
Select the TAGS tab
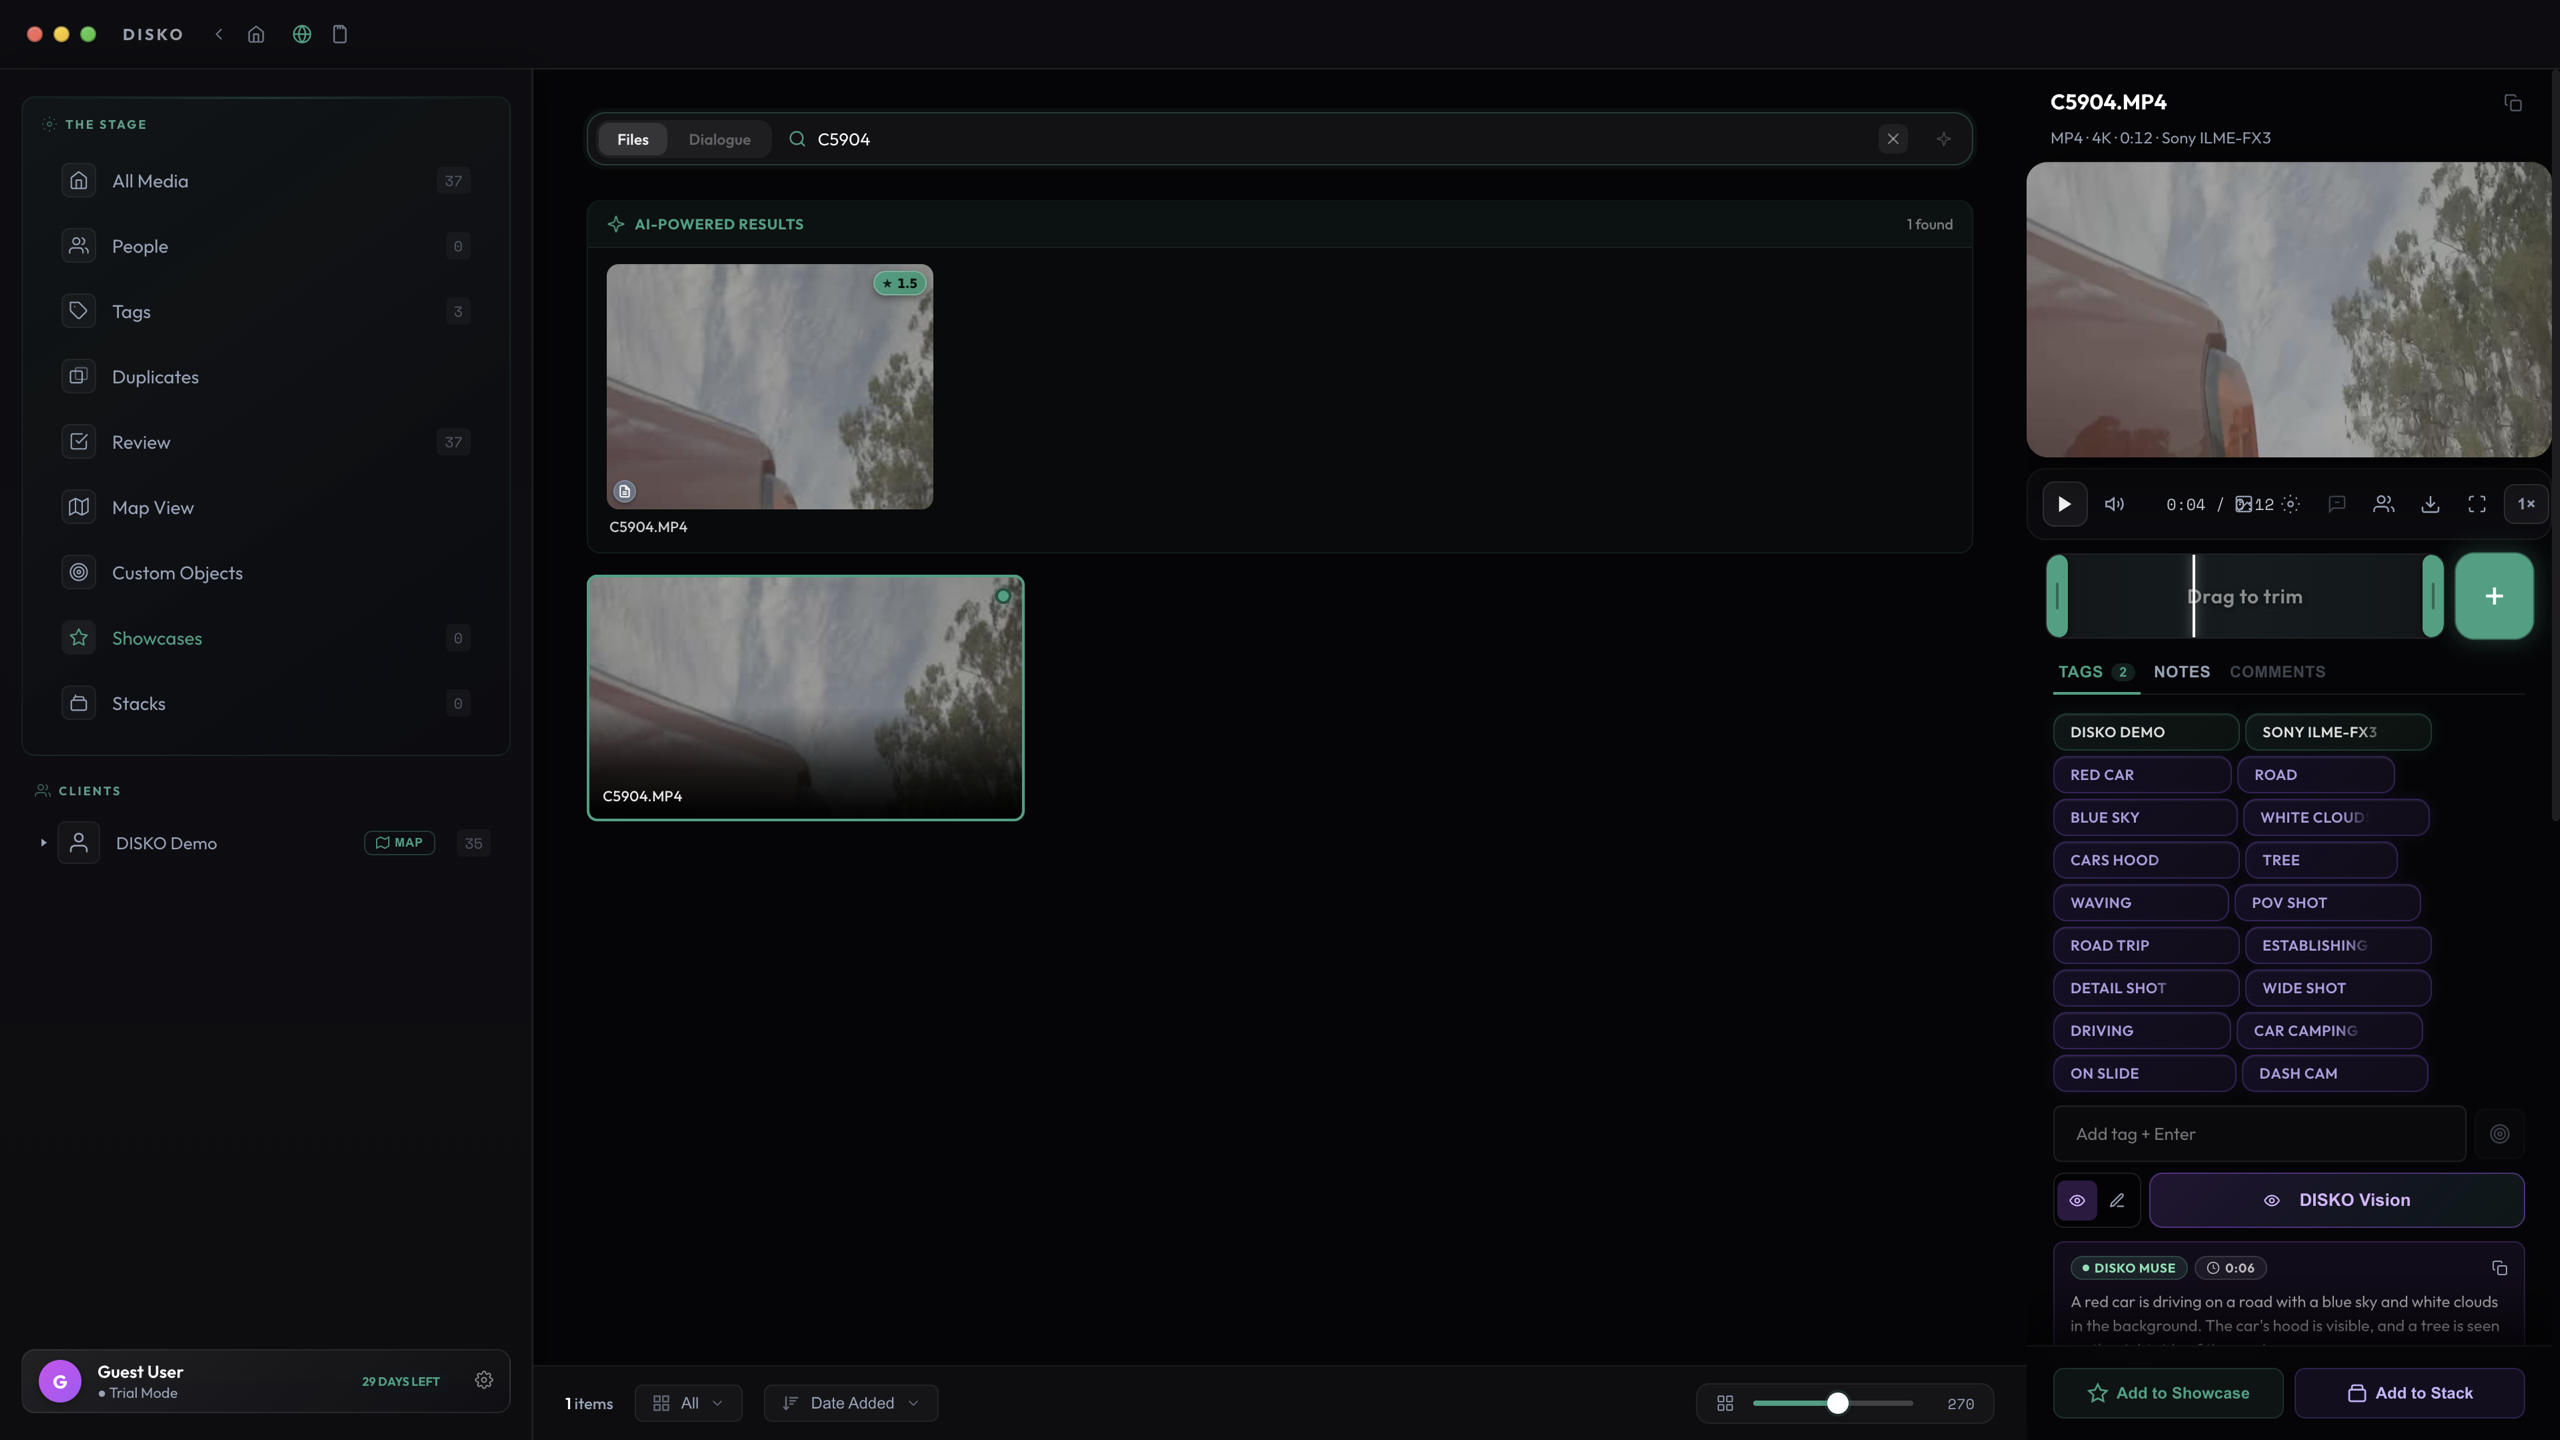point(2096,672)
